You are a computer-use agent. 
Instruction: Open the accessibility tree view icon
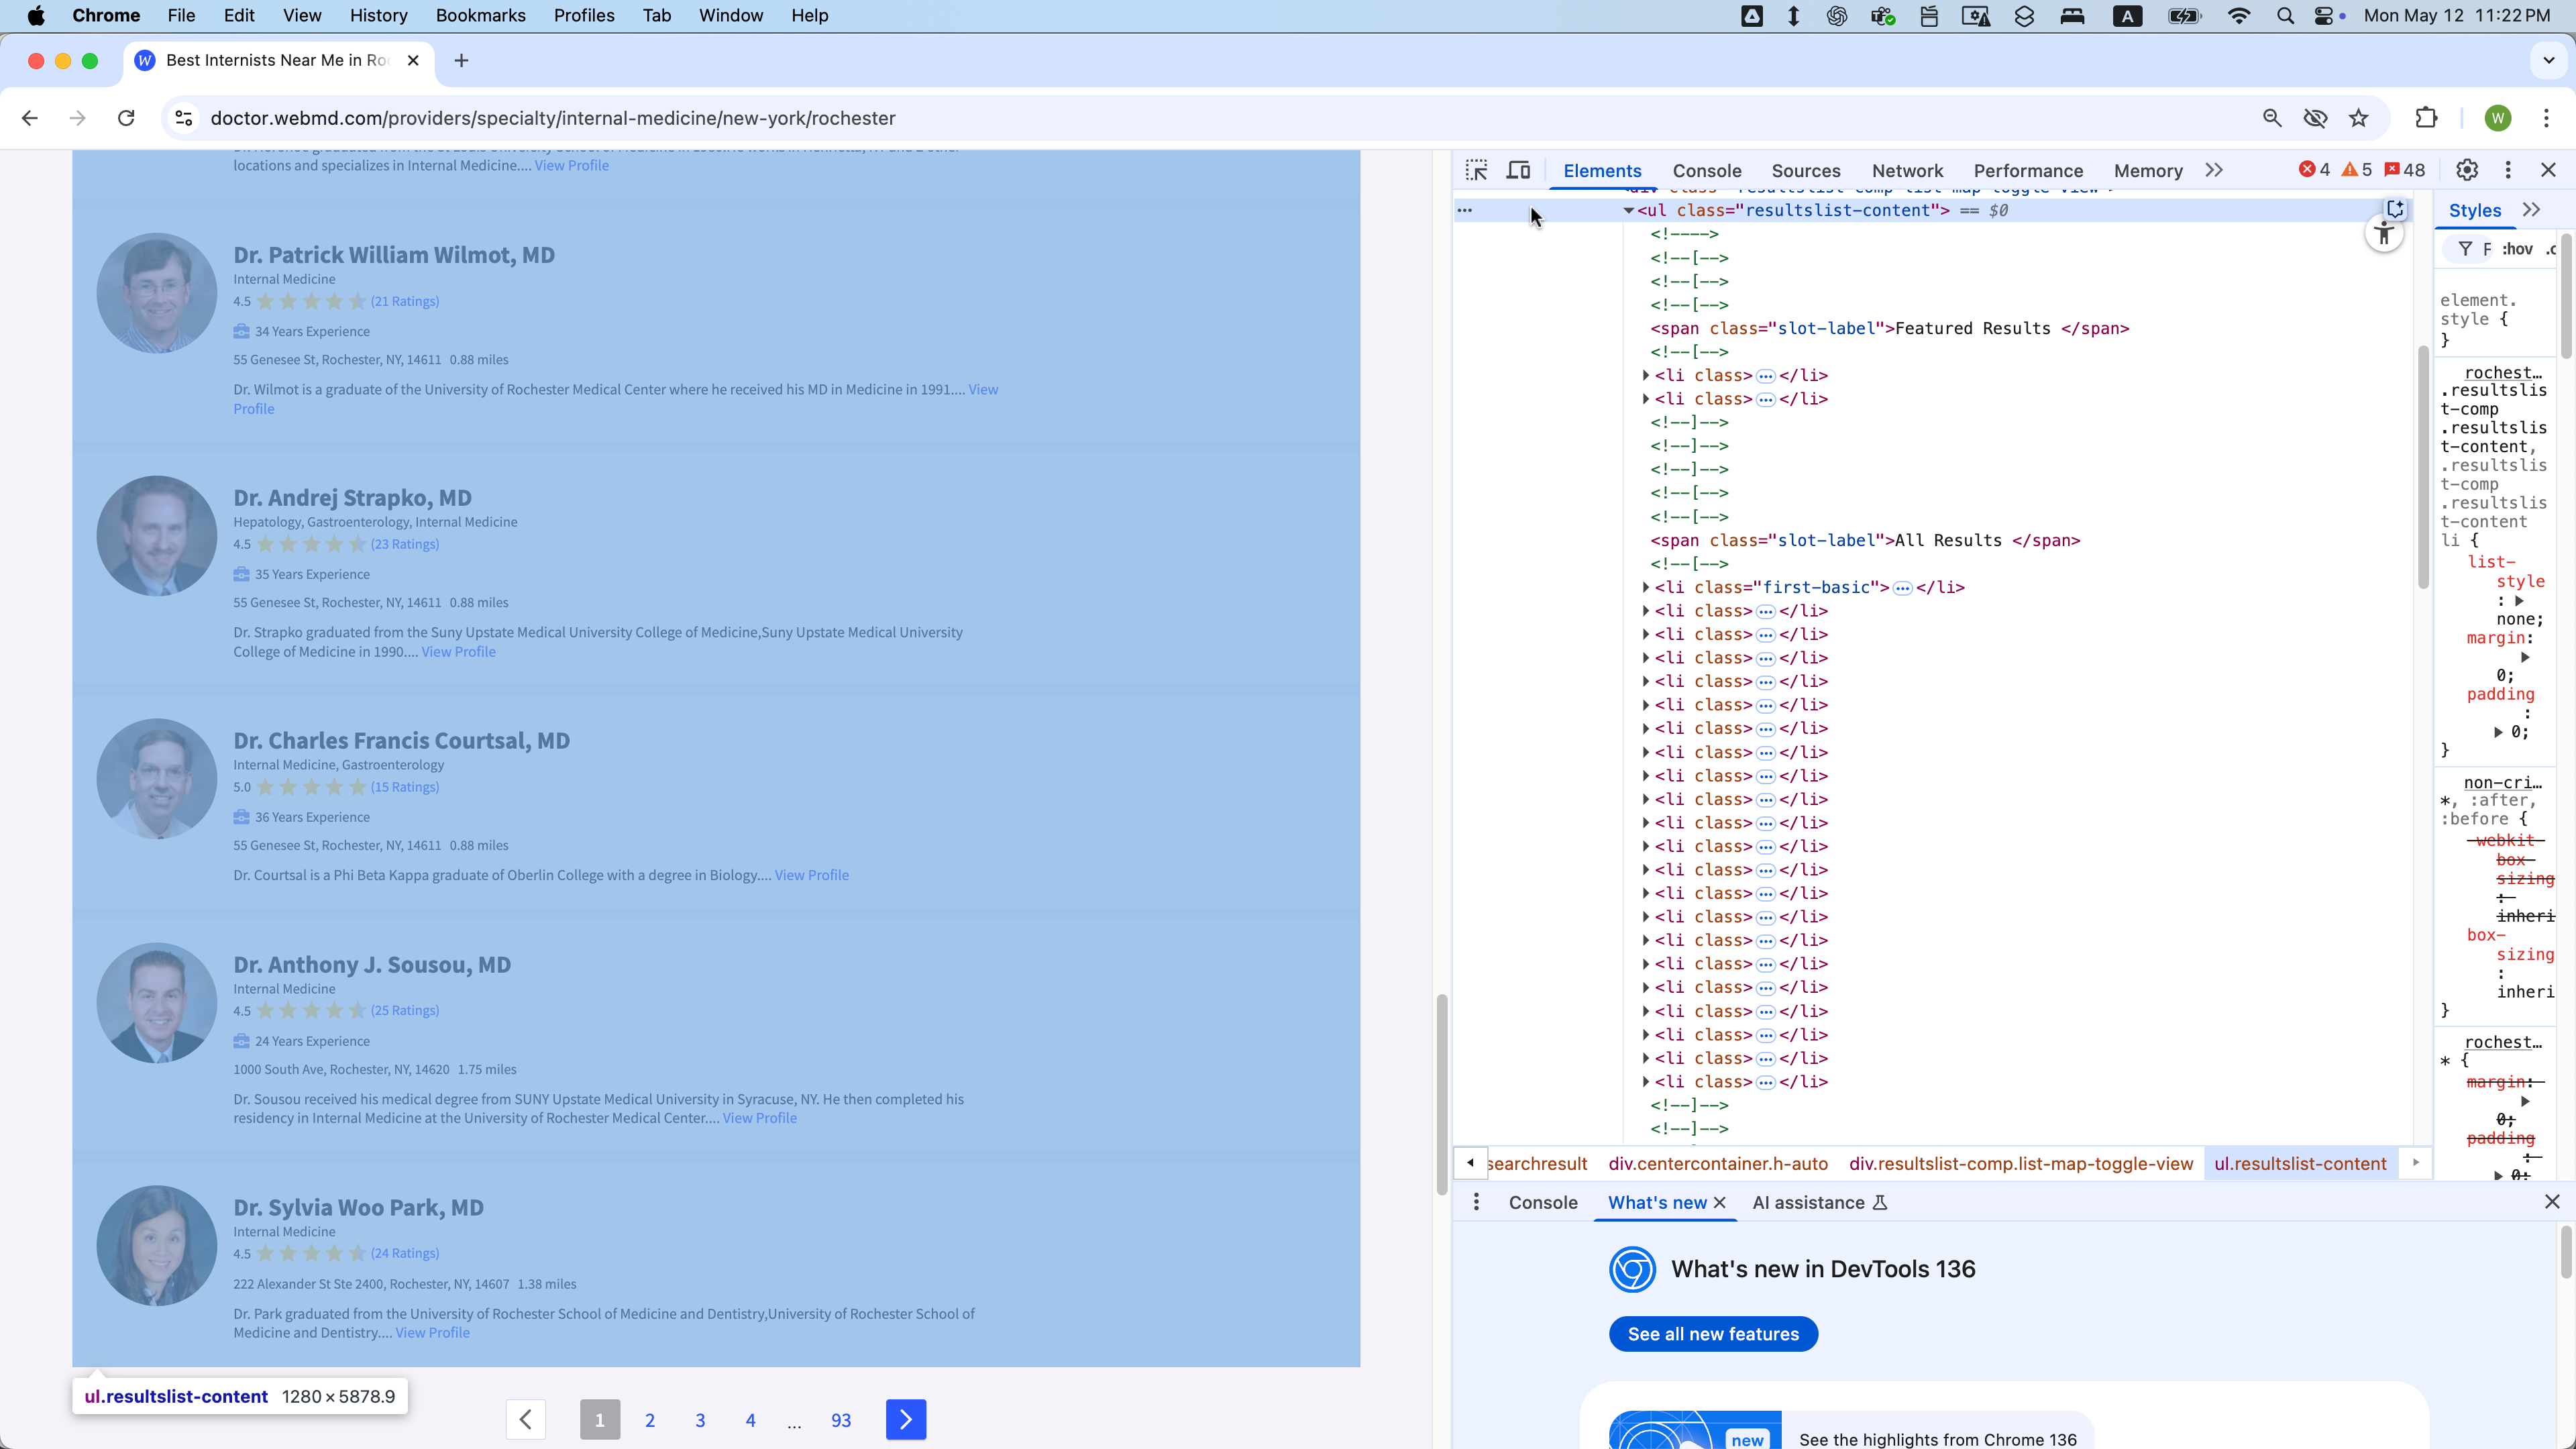click(x=2384, y=235)
